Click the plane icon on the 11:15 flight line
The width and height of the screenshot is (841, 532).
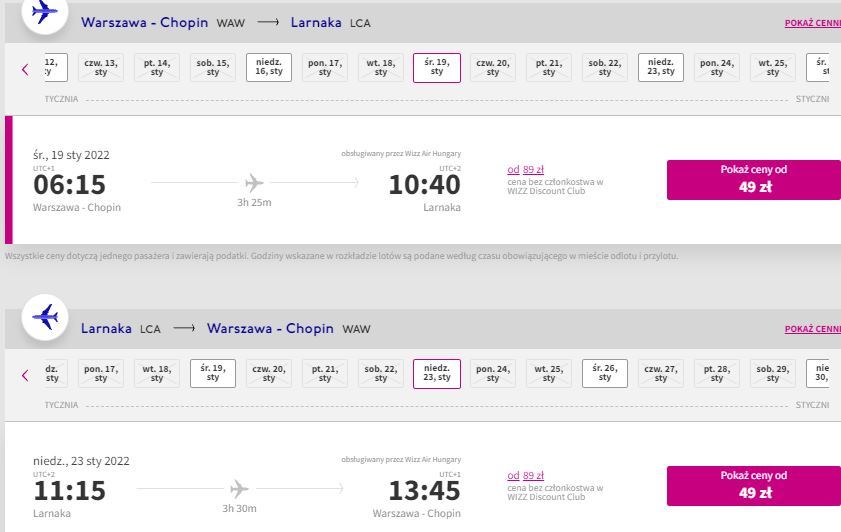tap(239, 489)
